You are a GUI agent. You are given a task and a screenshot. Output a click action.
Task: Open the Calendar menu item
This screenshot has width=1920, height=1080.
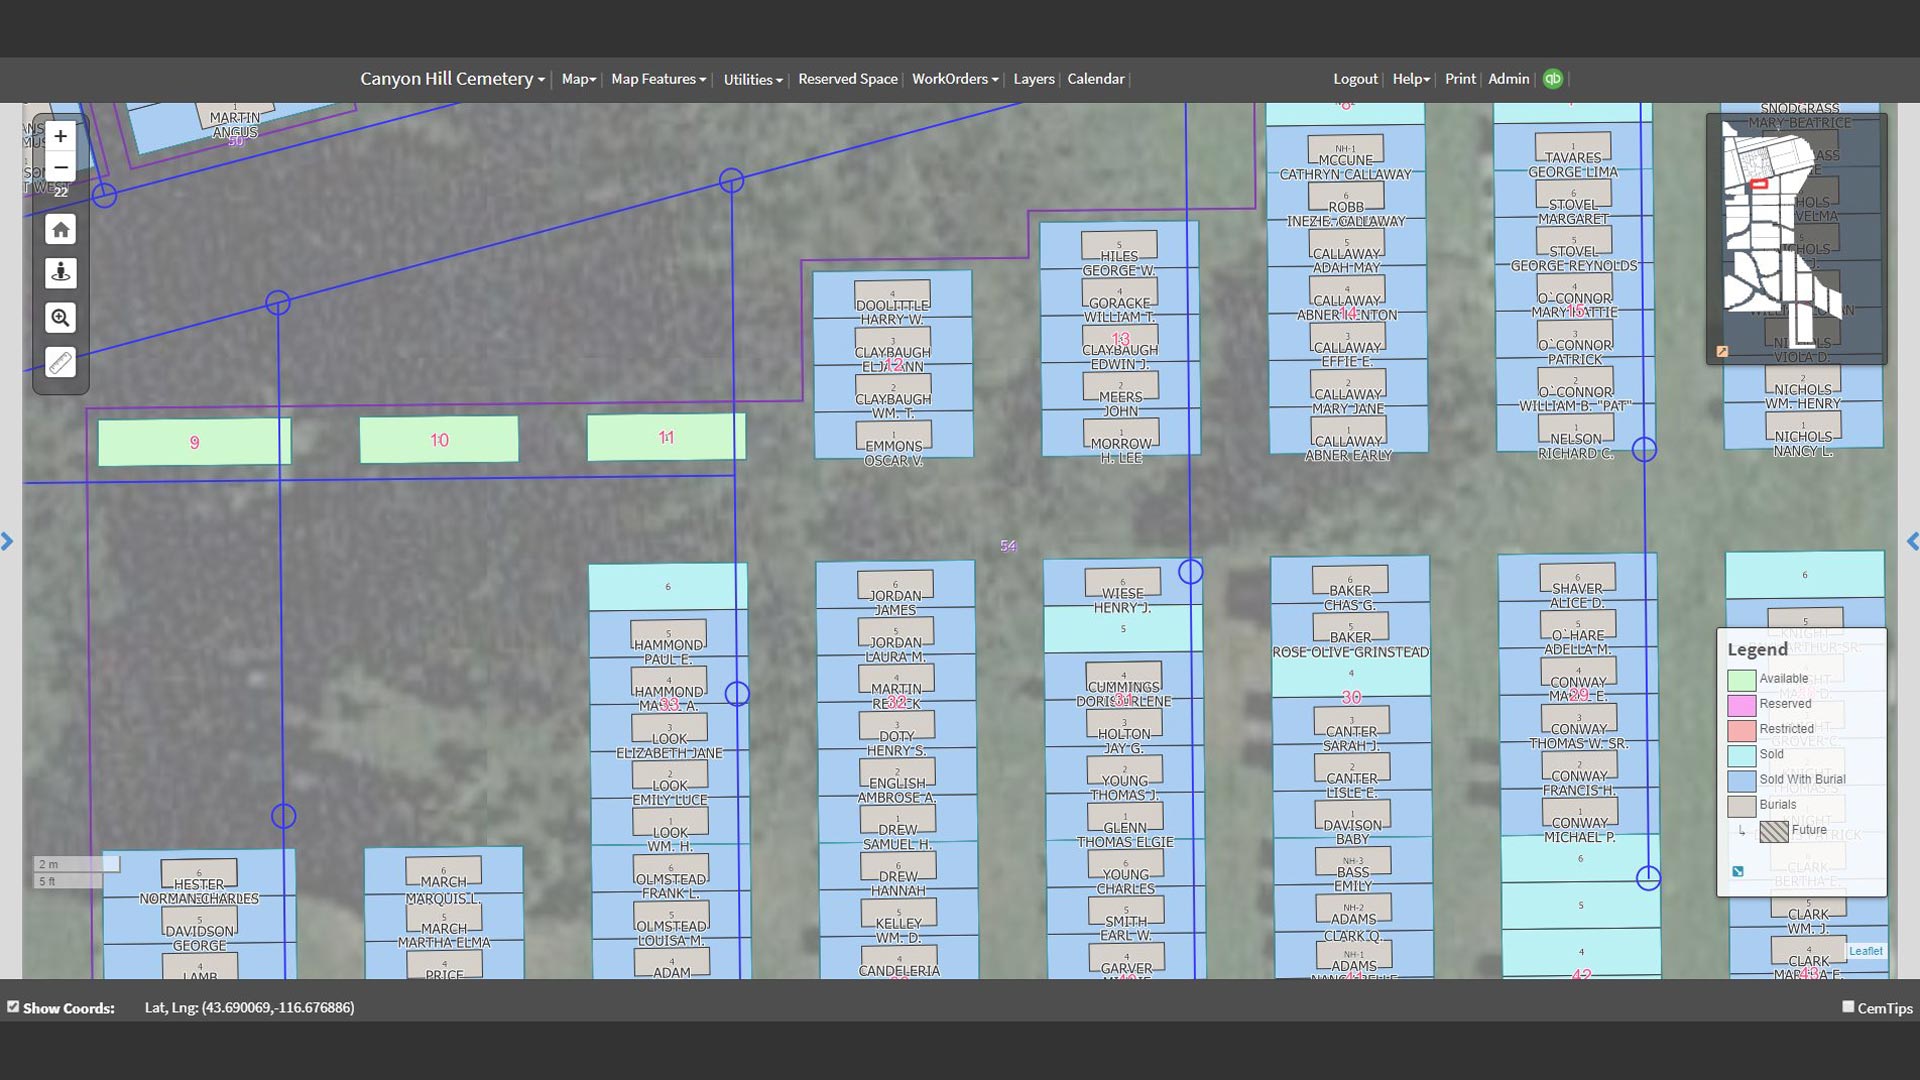(1096, 79)
